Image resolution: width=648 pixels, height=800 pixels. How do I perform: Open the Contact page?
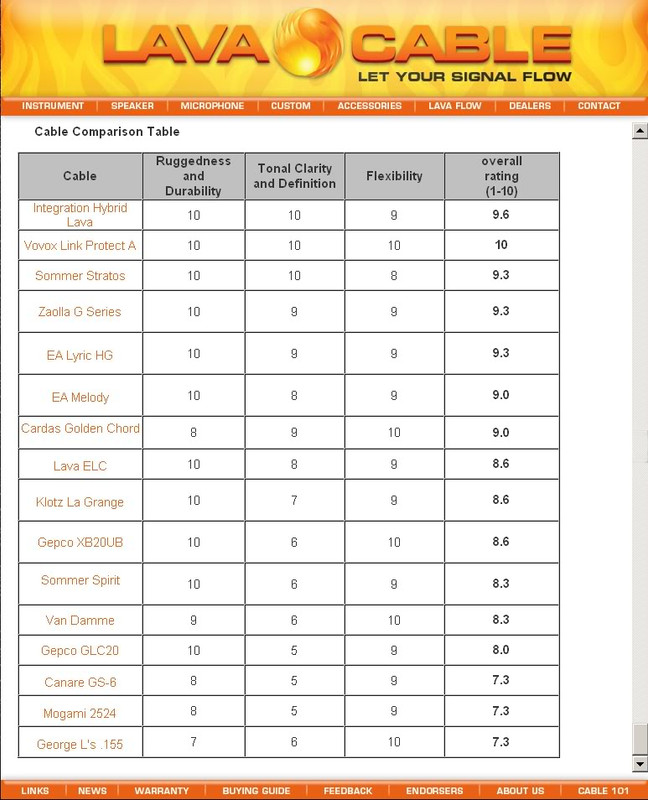(599, 106)
